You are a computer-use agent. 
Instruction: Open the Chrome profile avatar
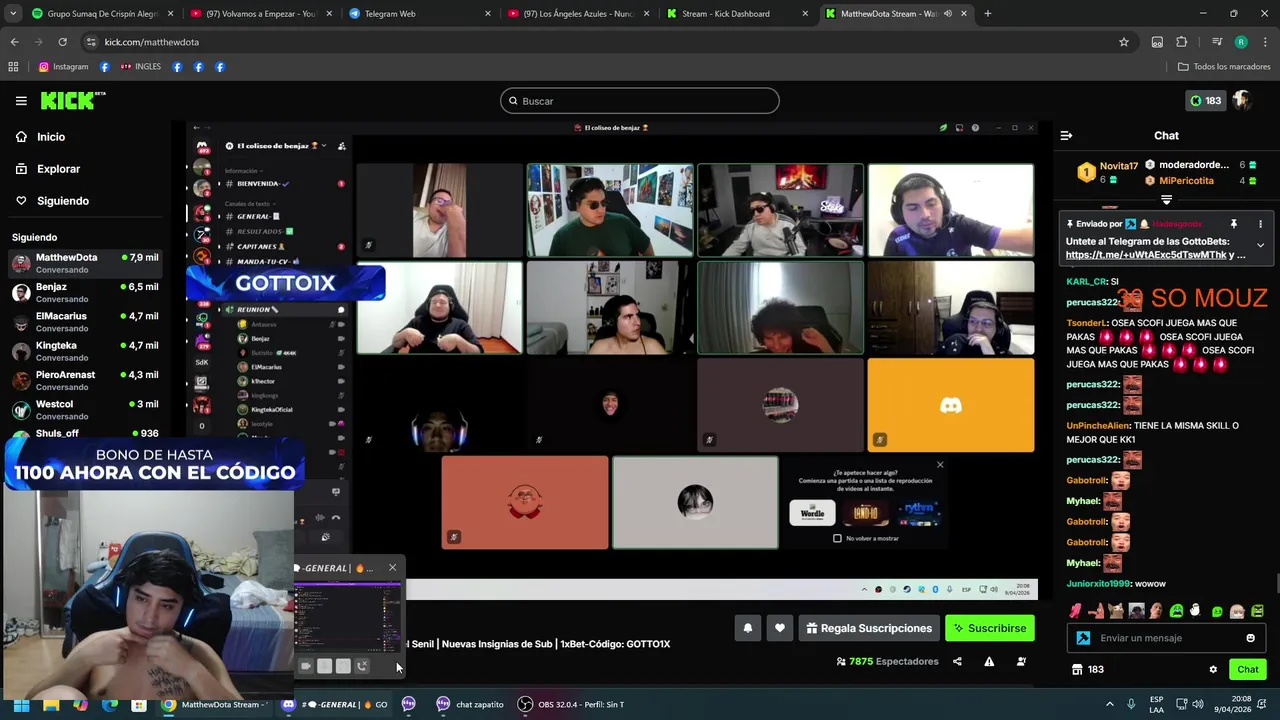(1241, 42)
